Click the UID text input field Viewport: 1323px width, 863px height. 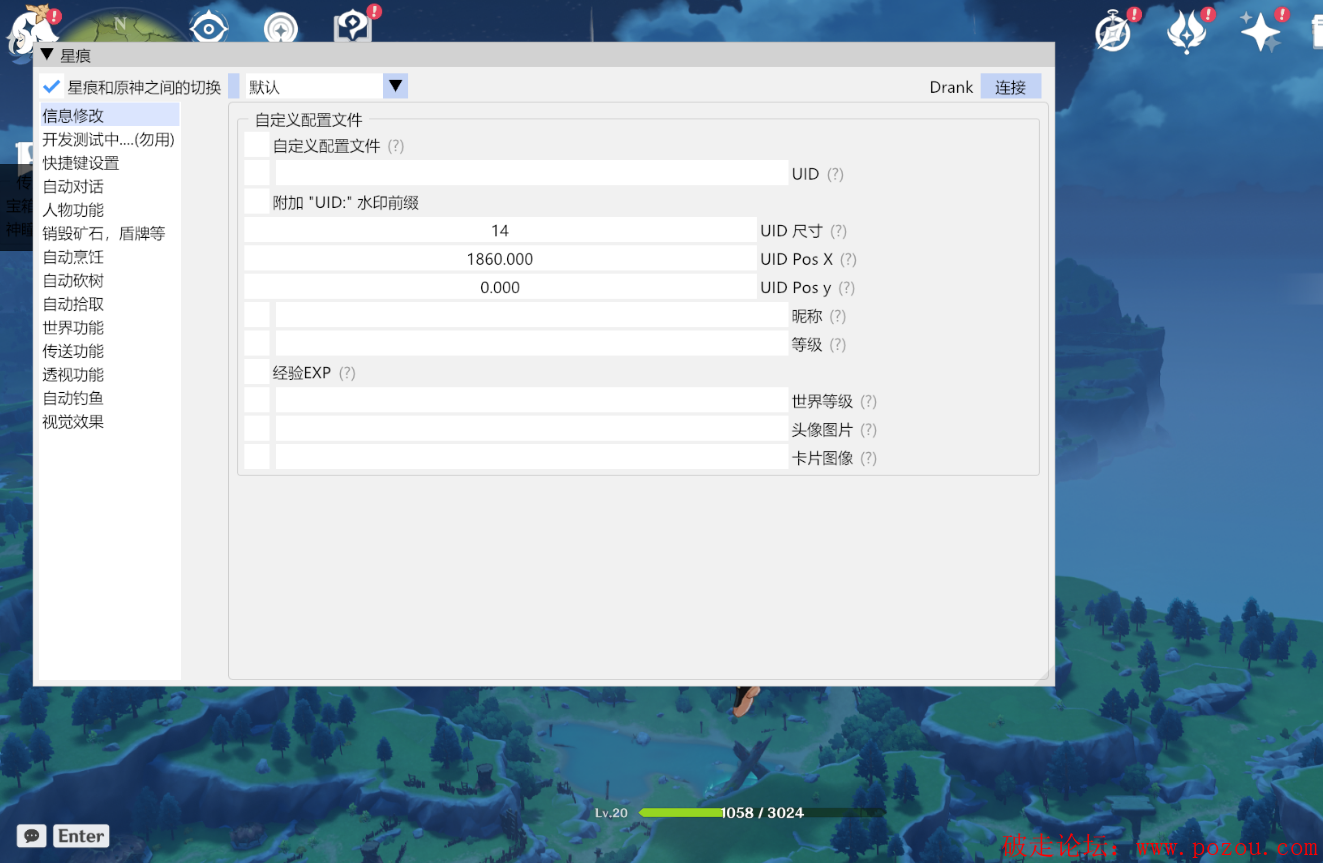pos(532,173)
